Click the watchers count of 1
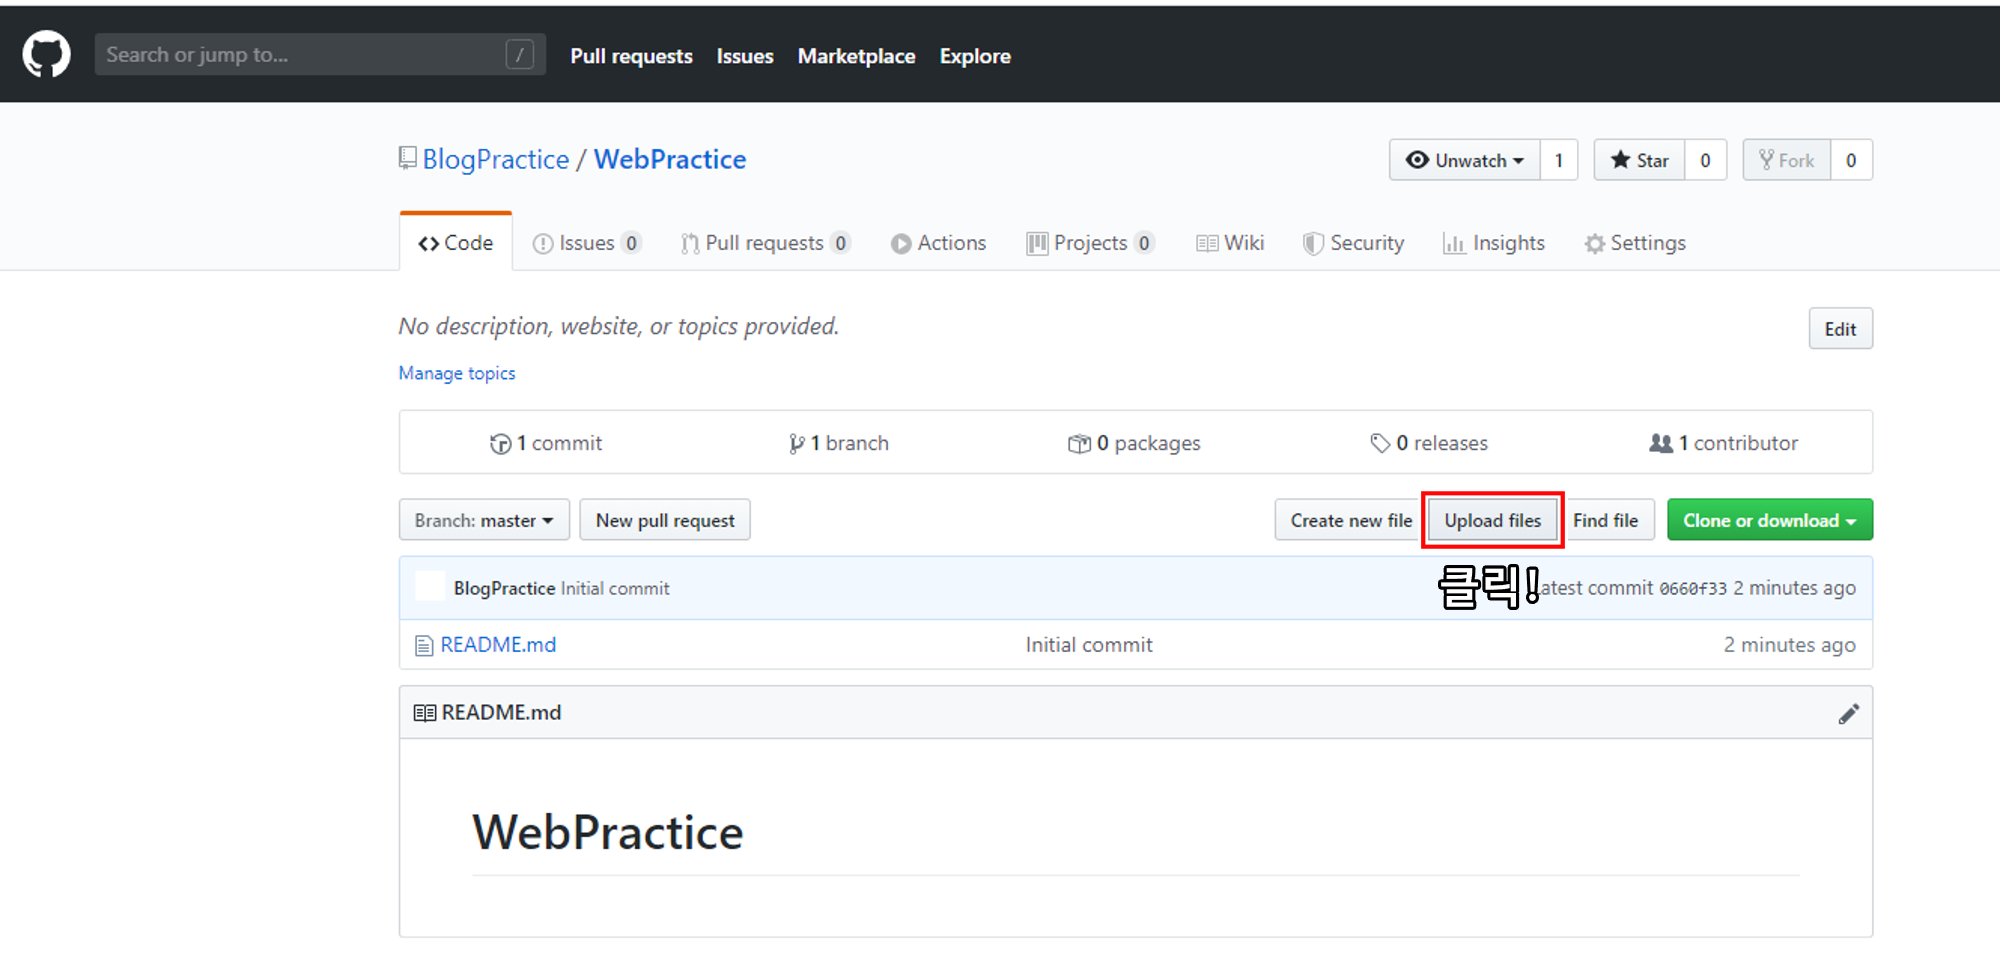The height and width of the screenshot is (971, 2000). (1559, 160)
